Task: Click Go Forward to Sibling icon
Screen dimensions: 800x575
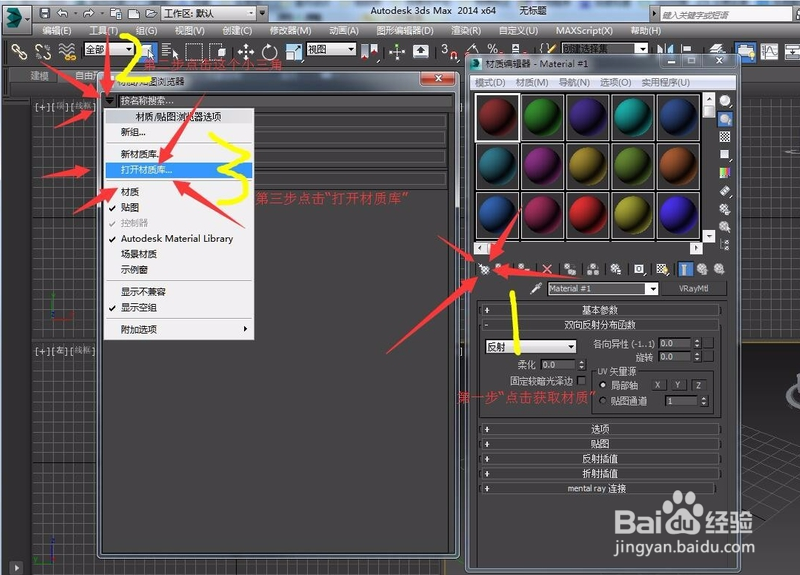Action: tap(719, 269)
